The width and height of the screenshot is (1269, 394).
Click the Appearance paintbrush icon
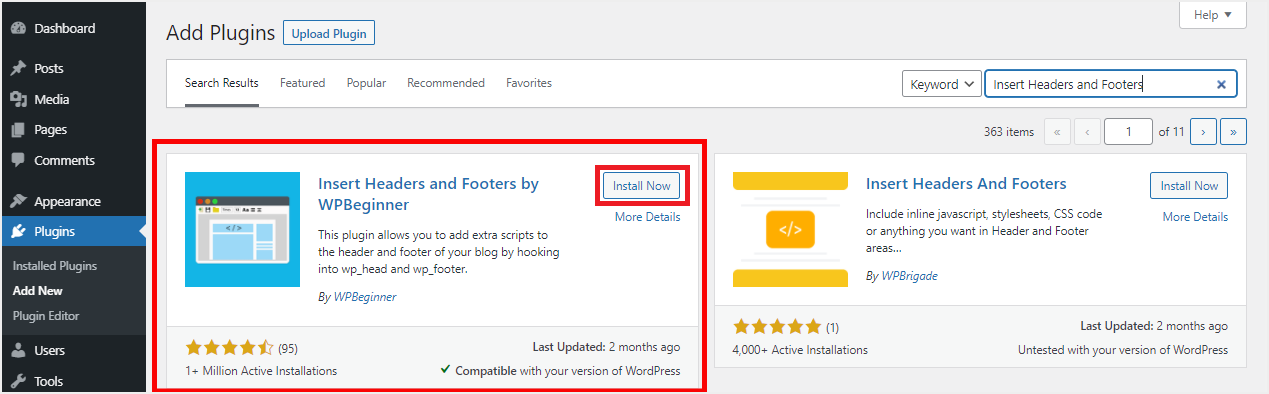[x=18, y=201]
